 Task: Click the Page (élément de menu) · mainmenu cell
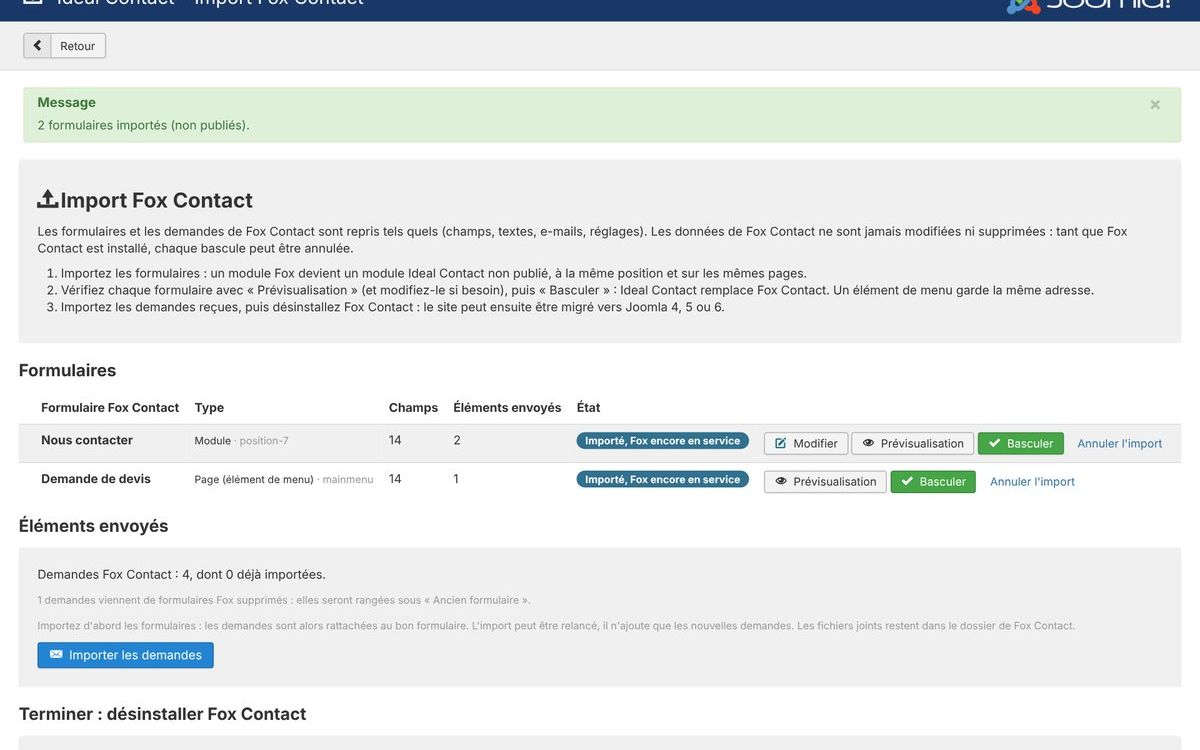(x=284, y=480)
